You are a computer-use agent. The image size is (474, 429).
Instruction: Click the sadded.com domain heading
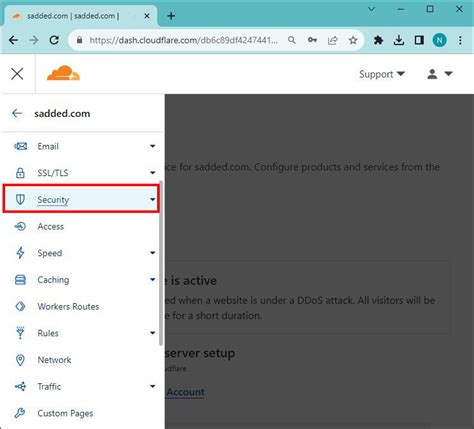(x=62, y=113)
